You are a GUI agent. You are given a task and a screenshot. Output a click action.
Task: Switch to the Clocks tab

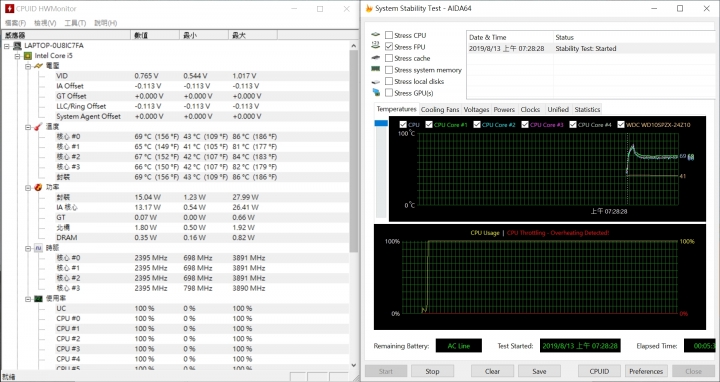[x=530, y=109]
